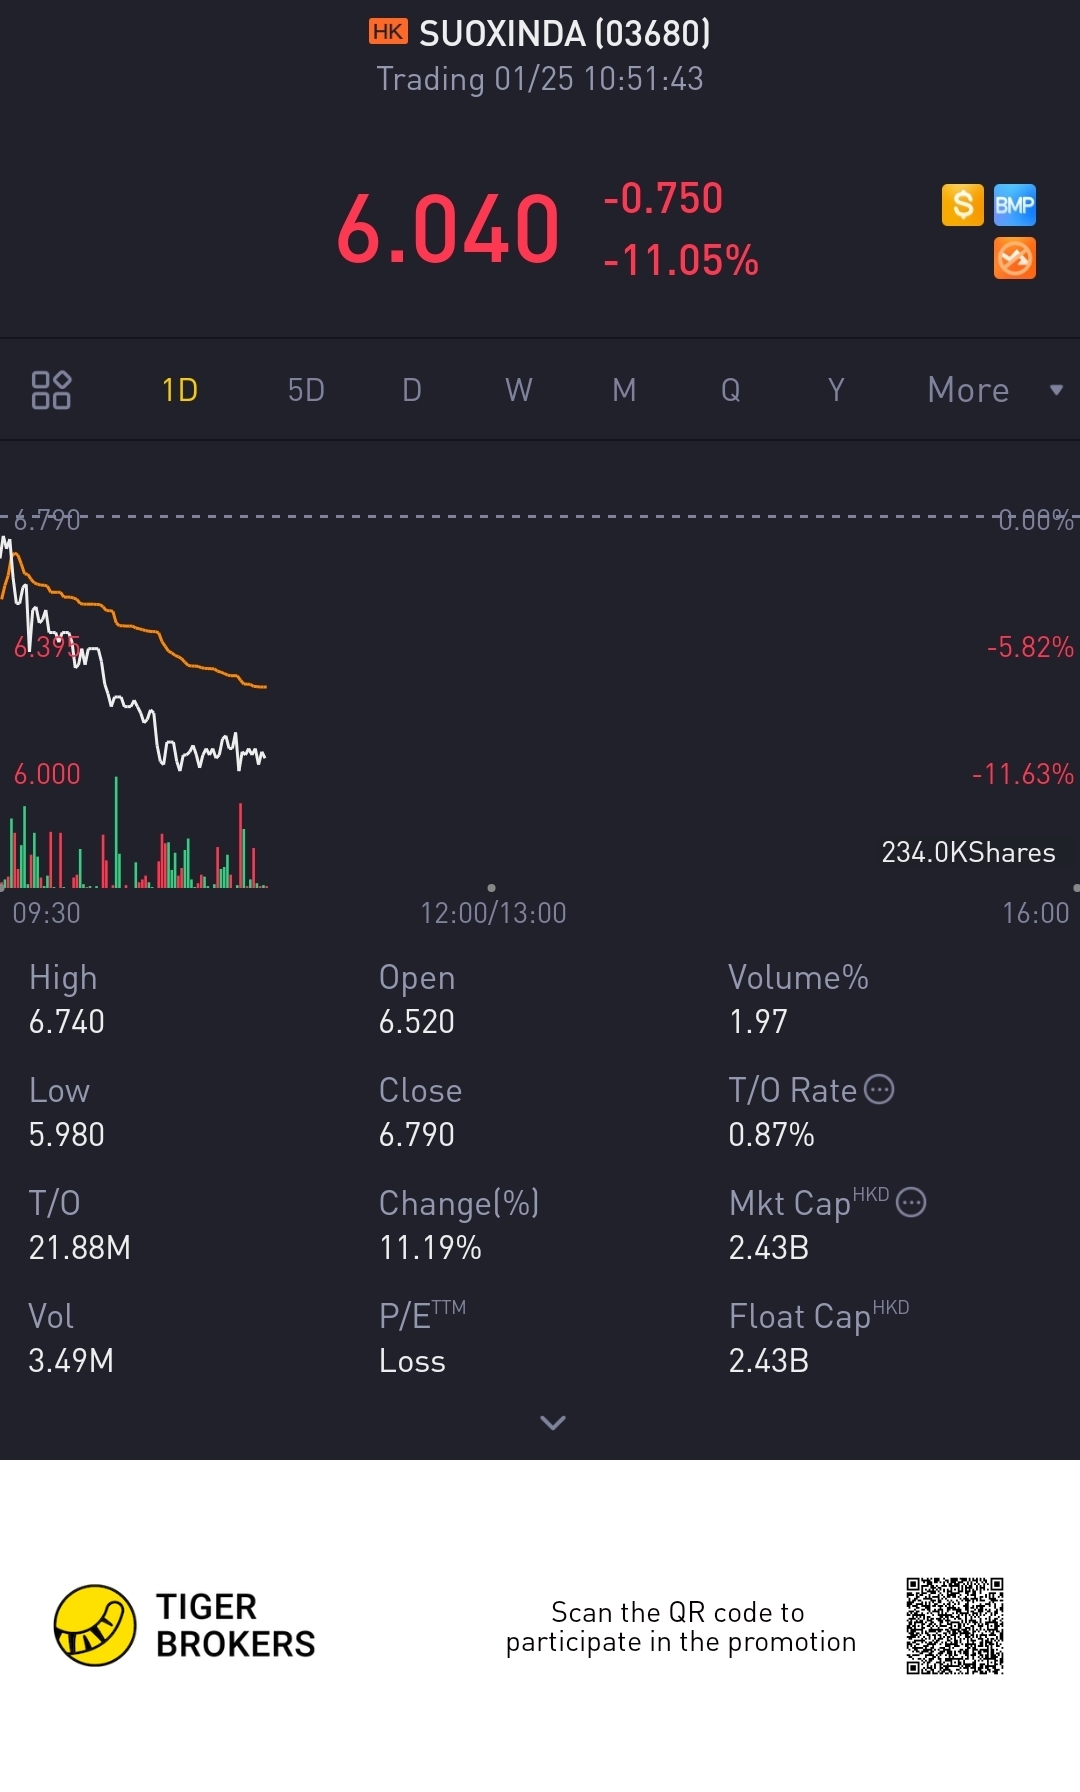Open the Mkt Cap info icon
The height and width of the screenshot is (1792, 1080).
(x=911, y=1202)
